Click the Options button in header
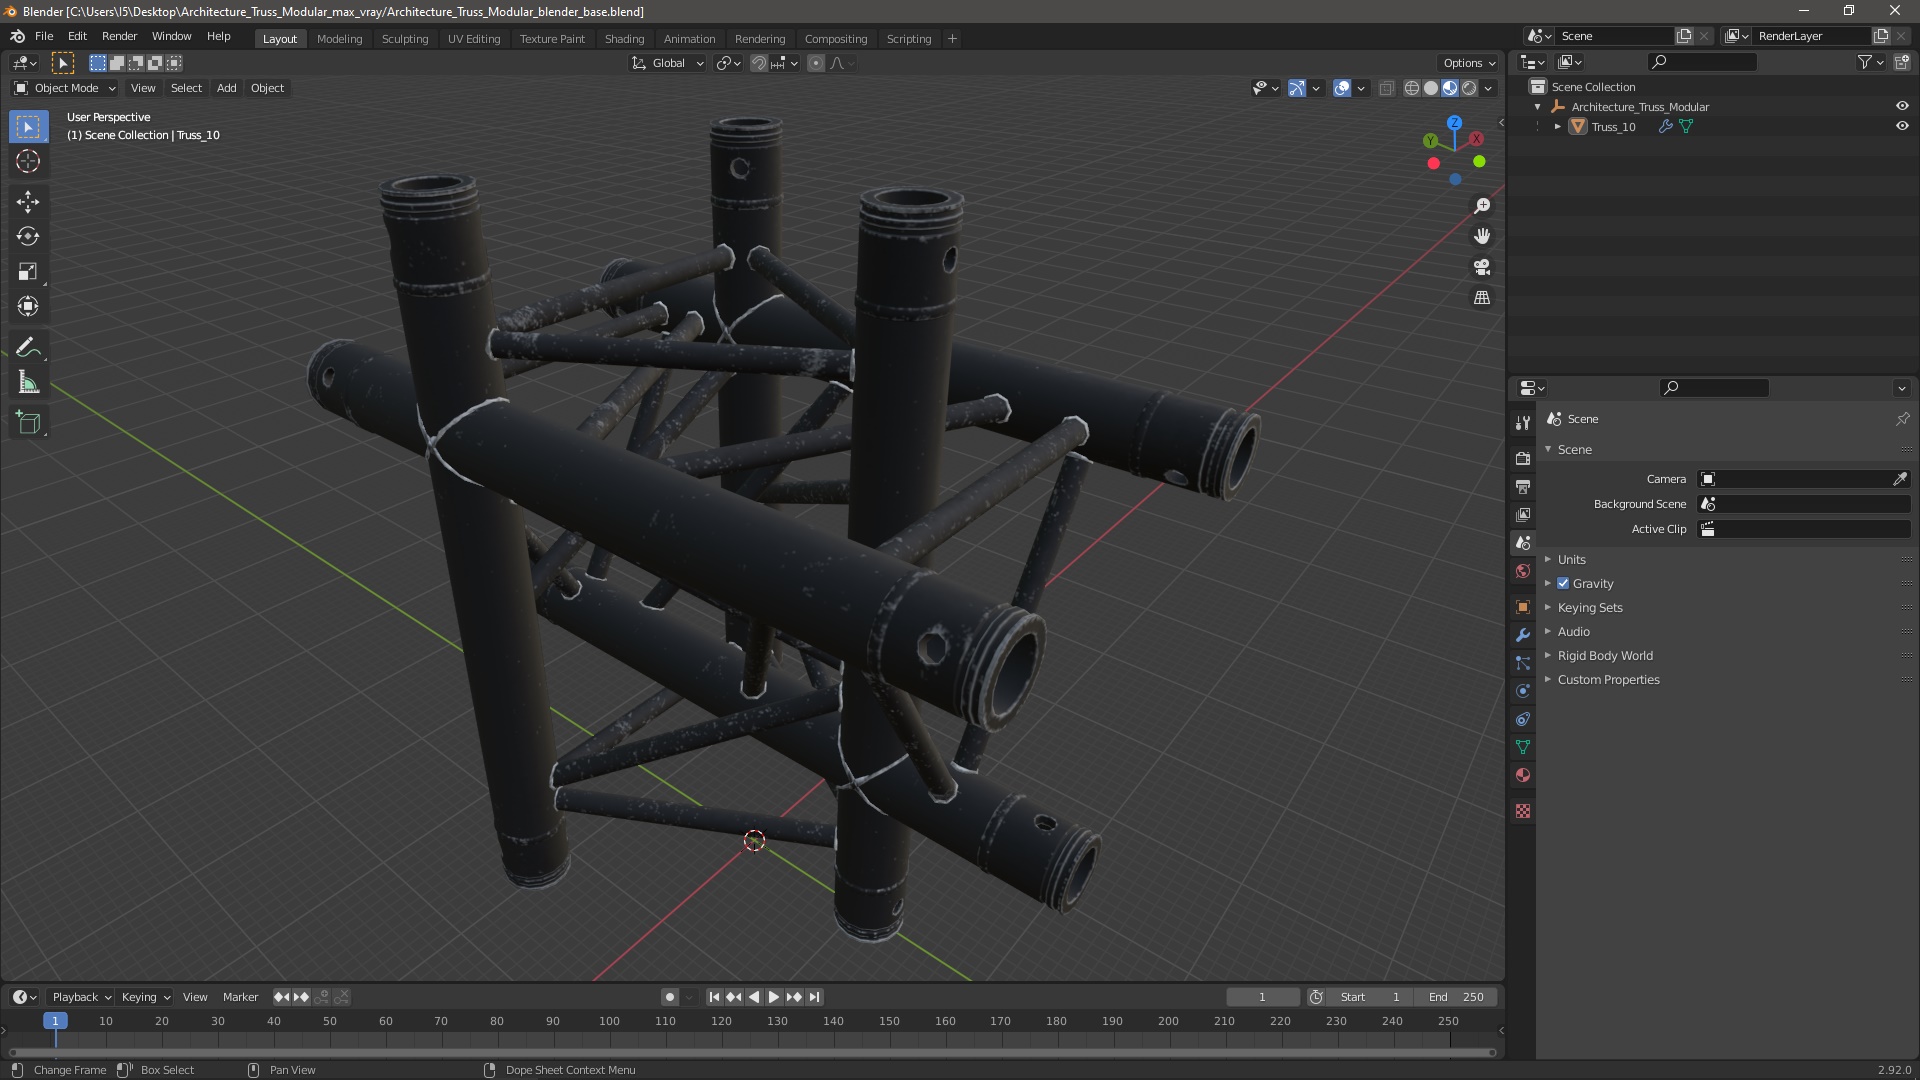This screenshot has width=1920, height=1080. pyautogui.click(x=1469, y=63)
